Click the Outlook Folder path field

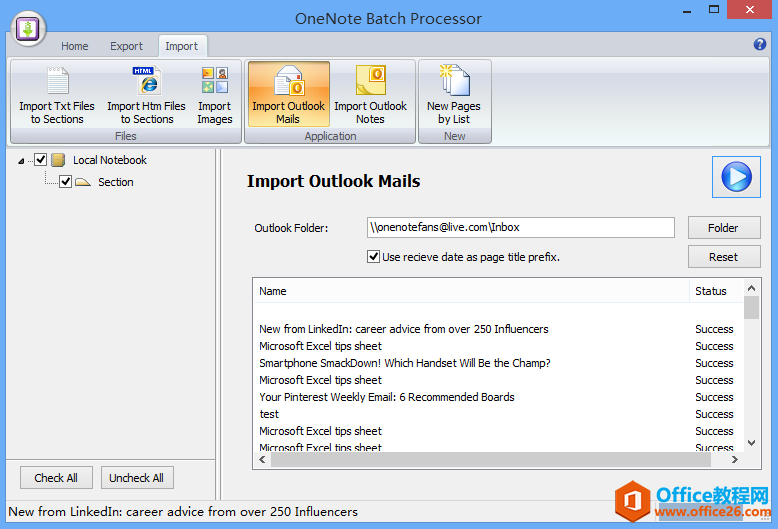520,227
